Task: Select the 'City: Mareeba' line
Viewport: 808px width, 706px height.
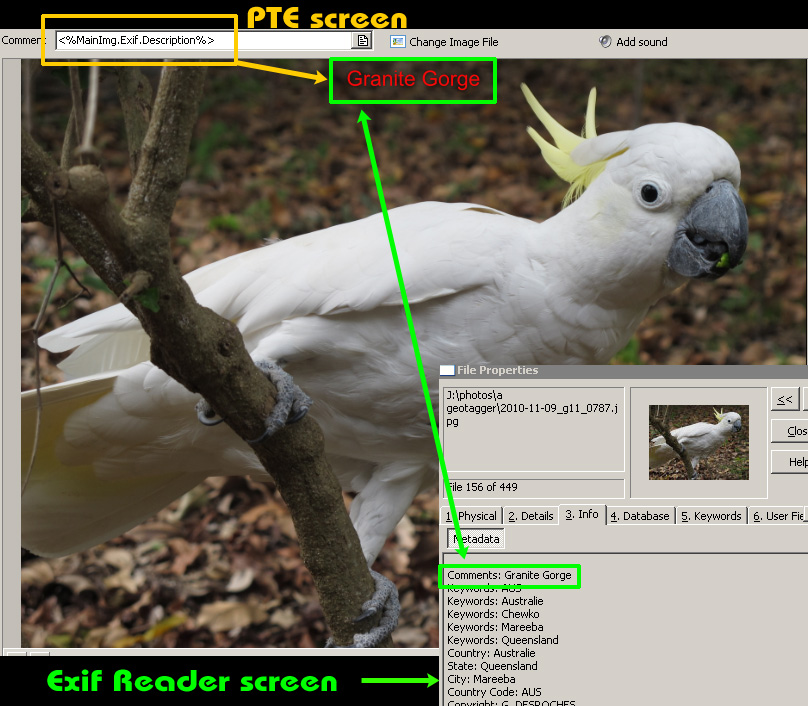Action: tap(481, 679)
